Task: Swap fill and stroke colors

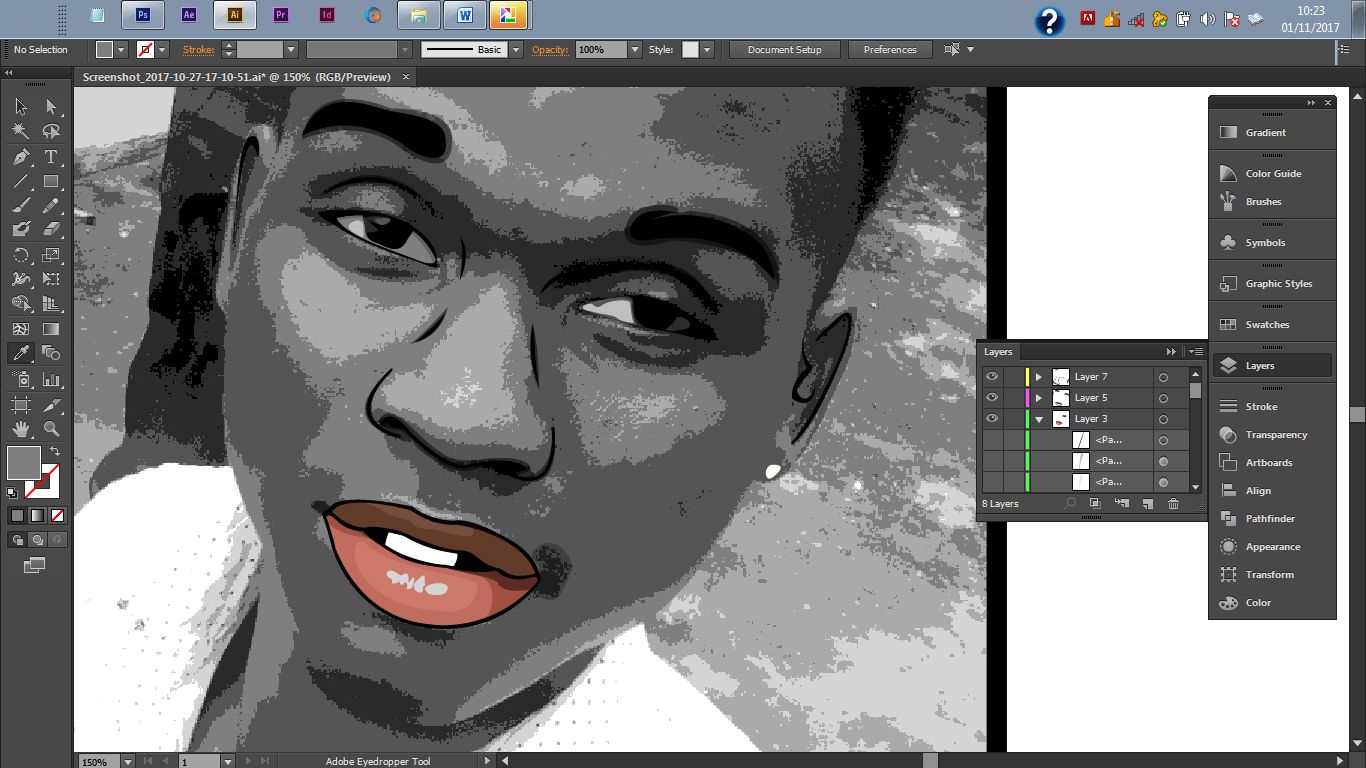Action: point(55,452)
